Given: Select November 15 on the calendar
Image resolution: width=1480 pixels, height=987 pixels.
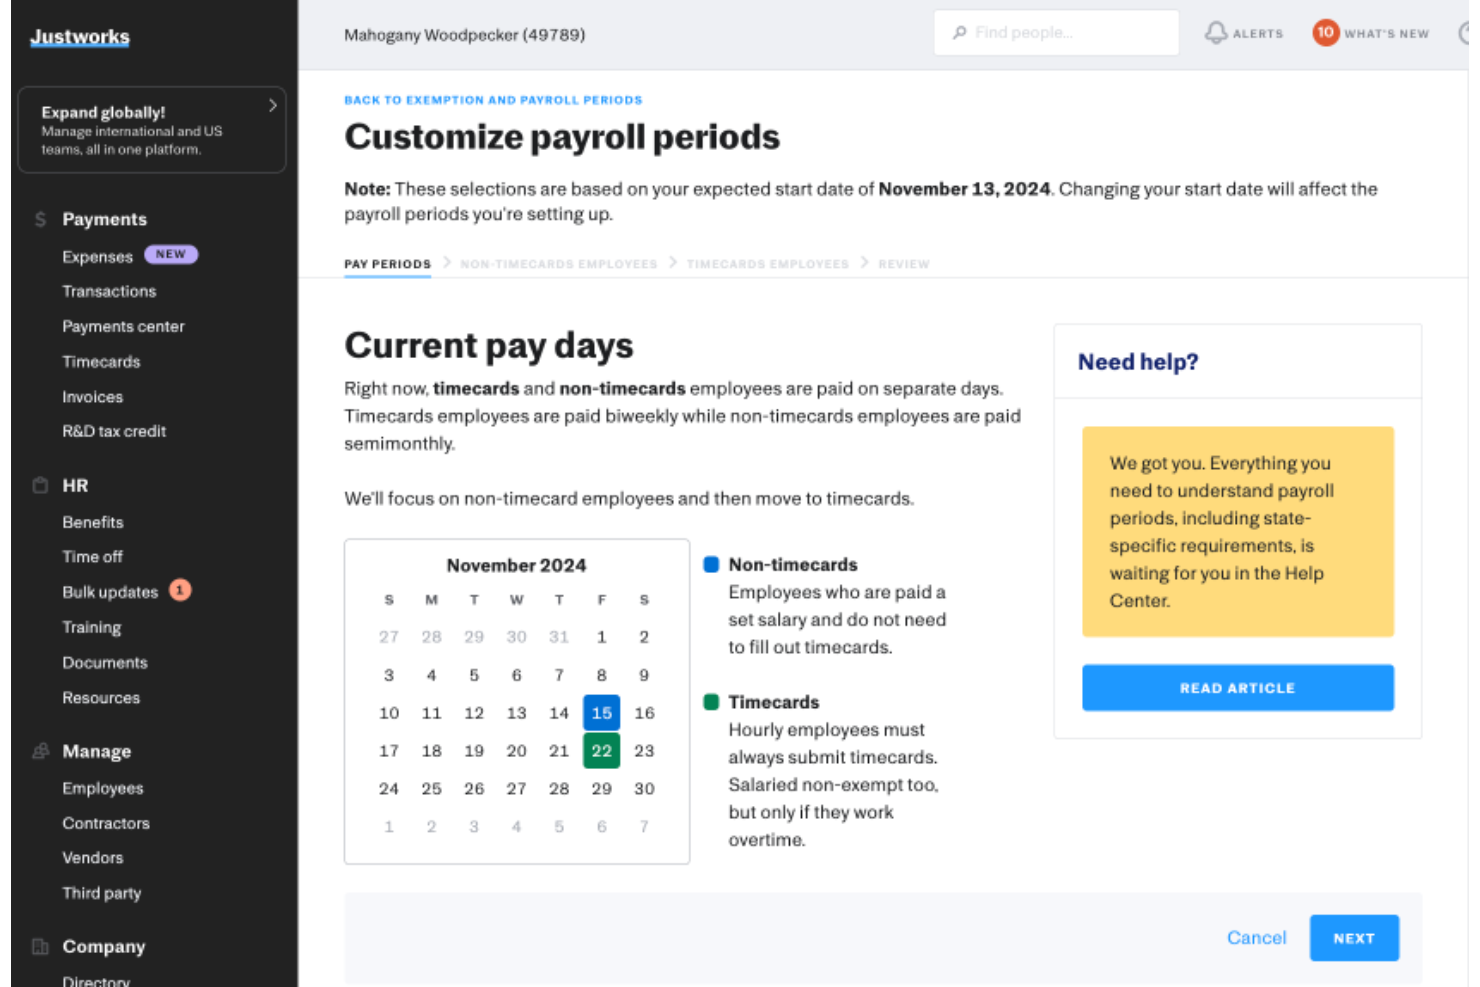Looking at the screenshot, I should (x=601, y=713).
